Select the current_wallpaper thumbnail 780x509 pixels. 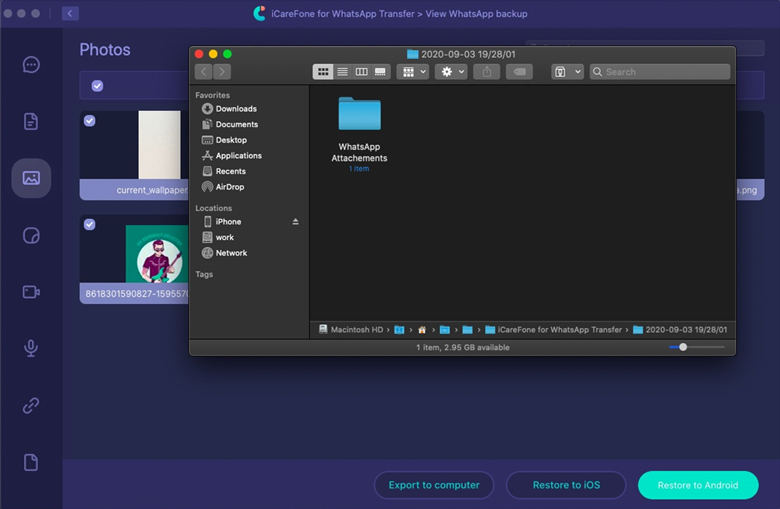pyautogui.click(x=160, y=145)
